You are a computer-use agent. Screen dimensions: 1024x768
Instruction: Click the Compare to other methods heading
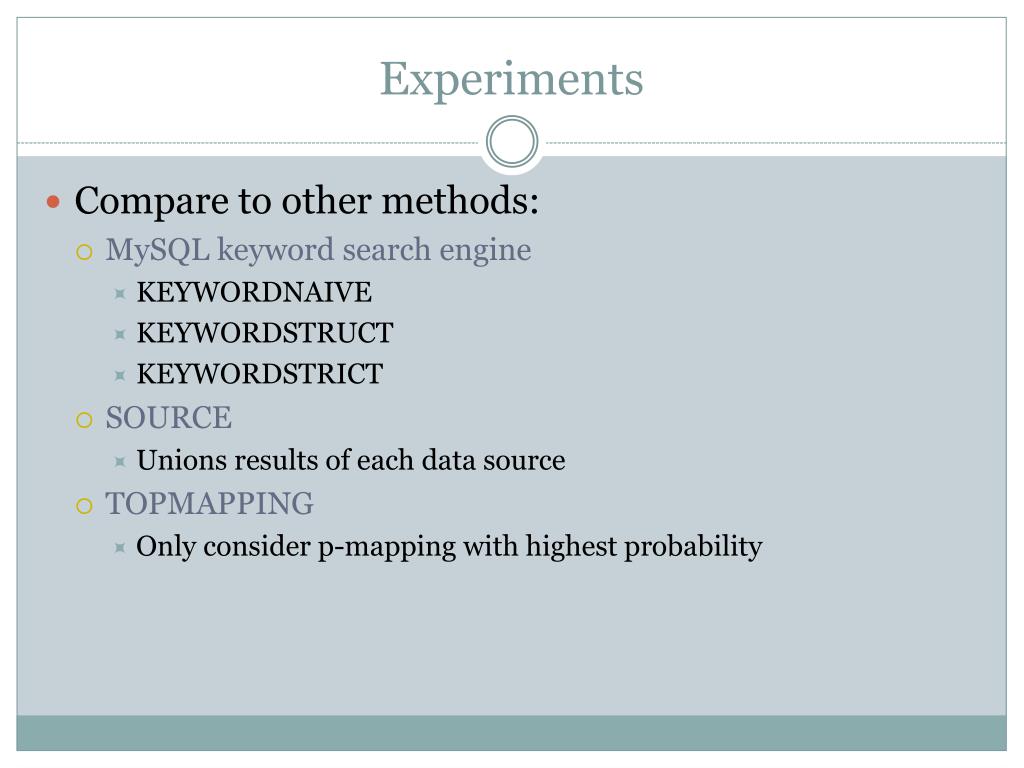[x=307, y=200]
